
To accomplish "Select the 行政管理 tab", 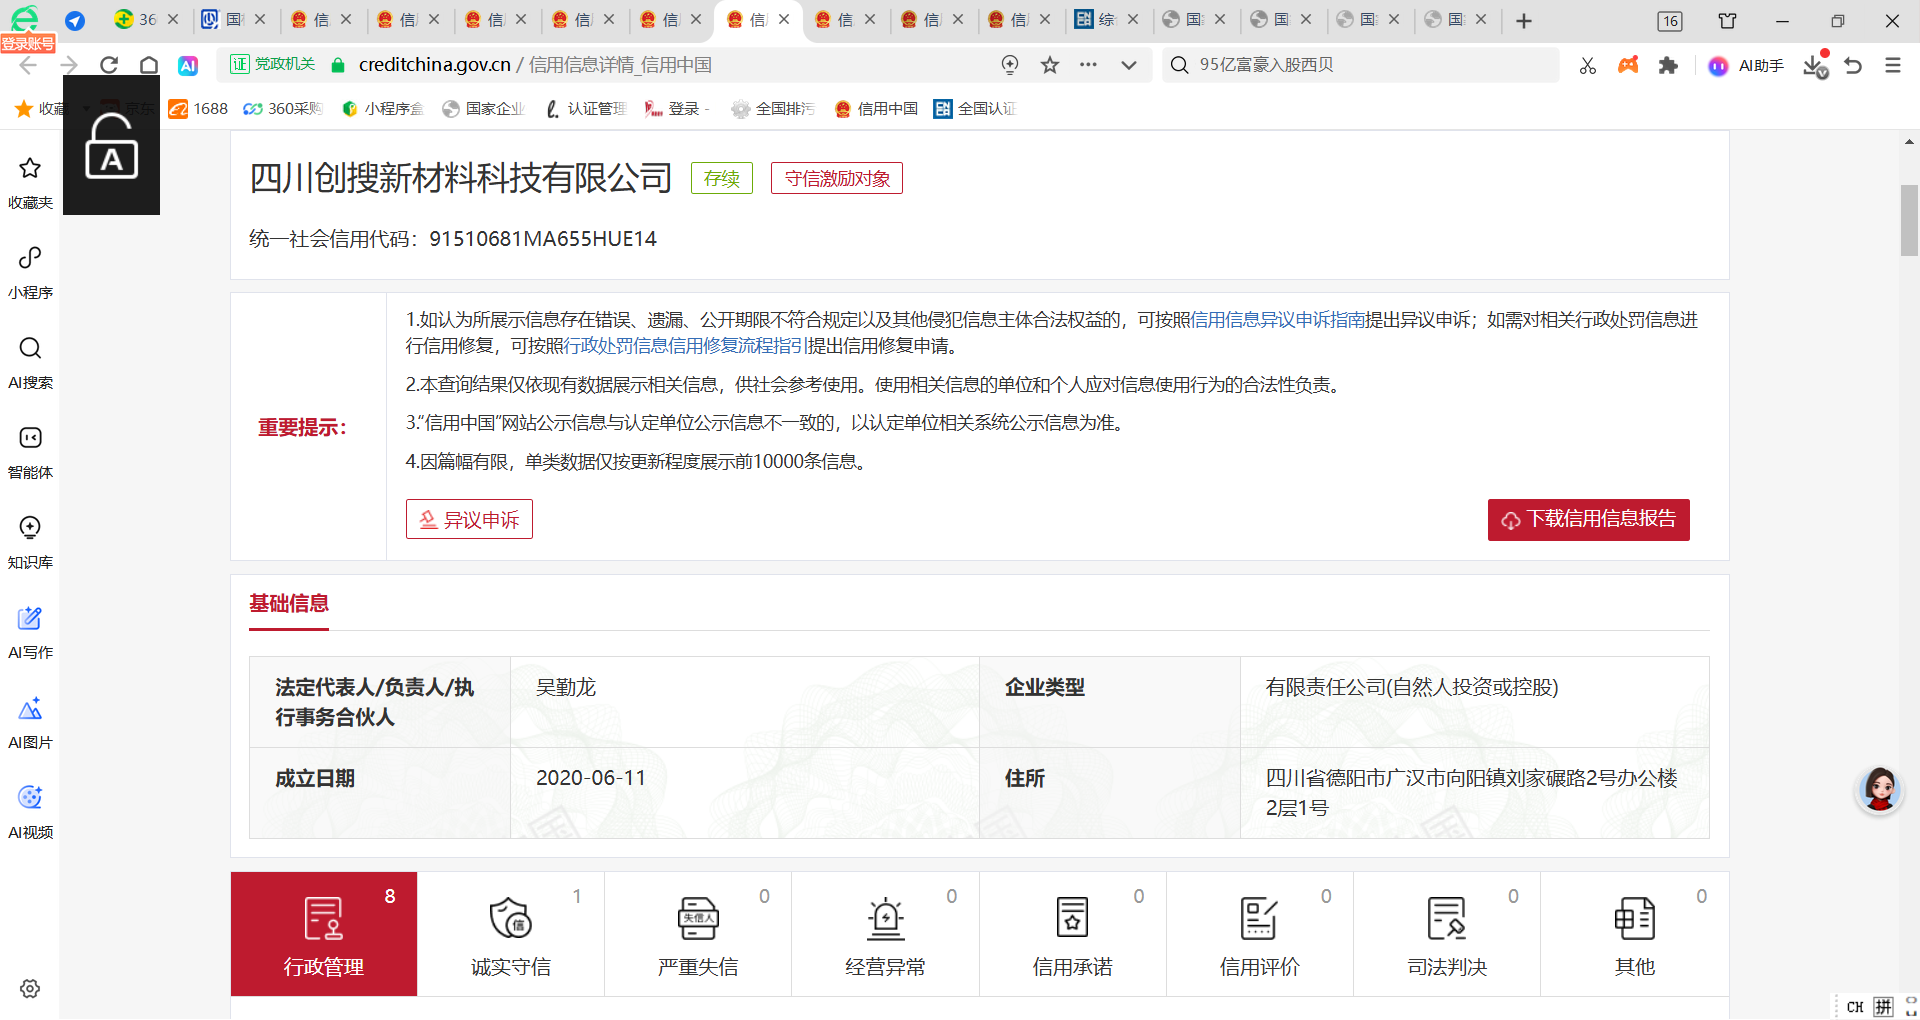I will tap(324, 934).
